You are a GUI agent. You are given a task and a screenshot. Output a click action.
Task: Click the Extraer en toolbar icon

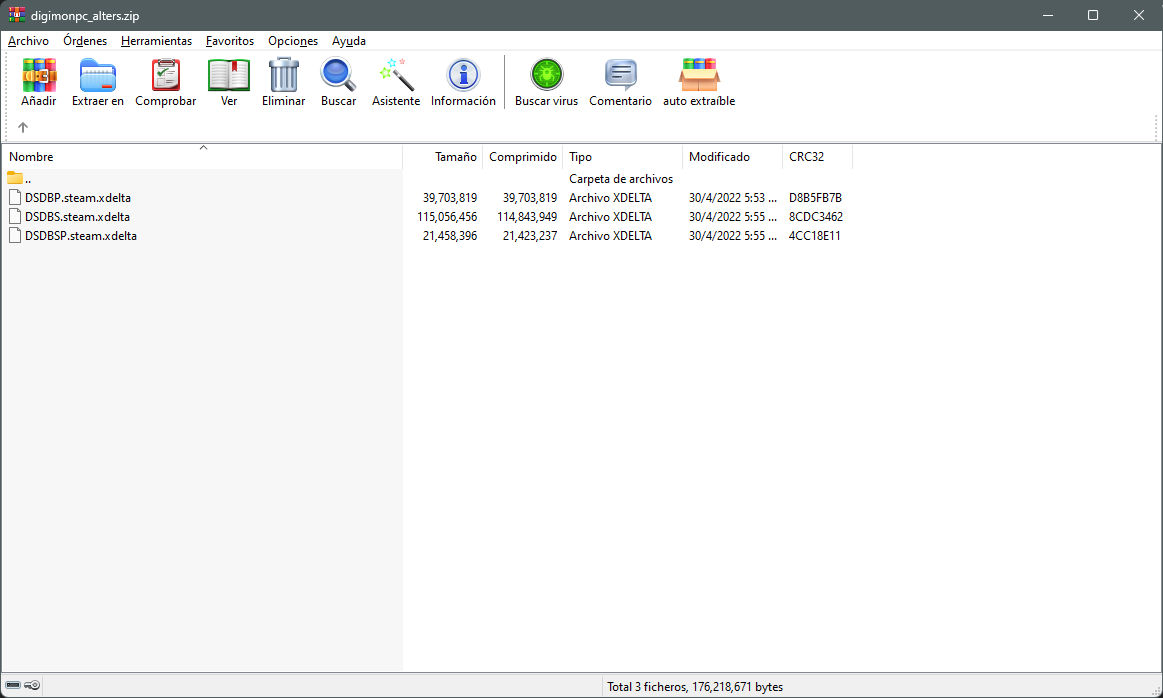pos(98,76)
